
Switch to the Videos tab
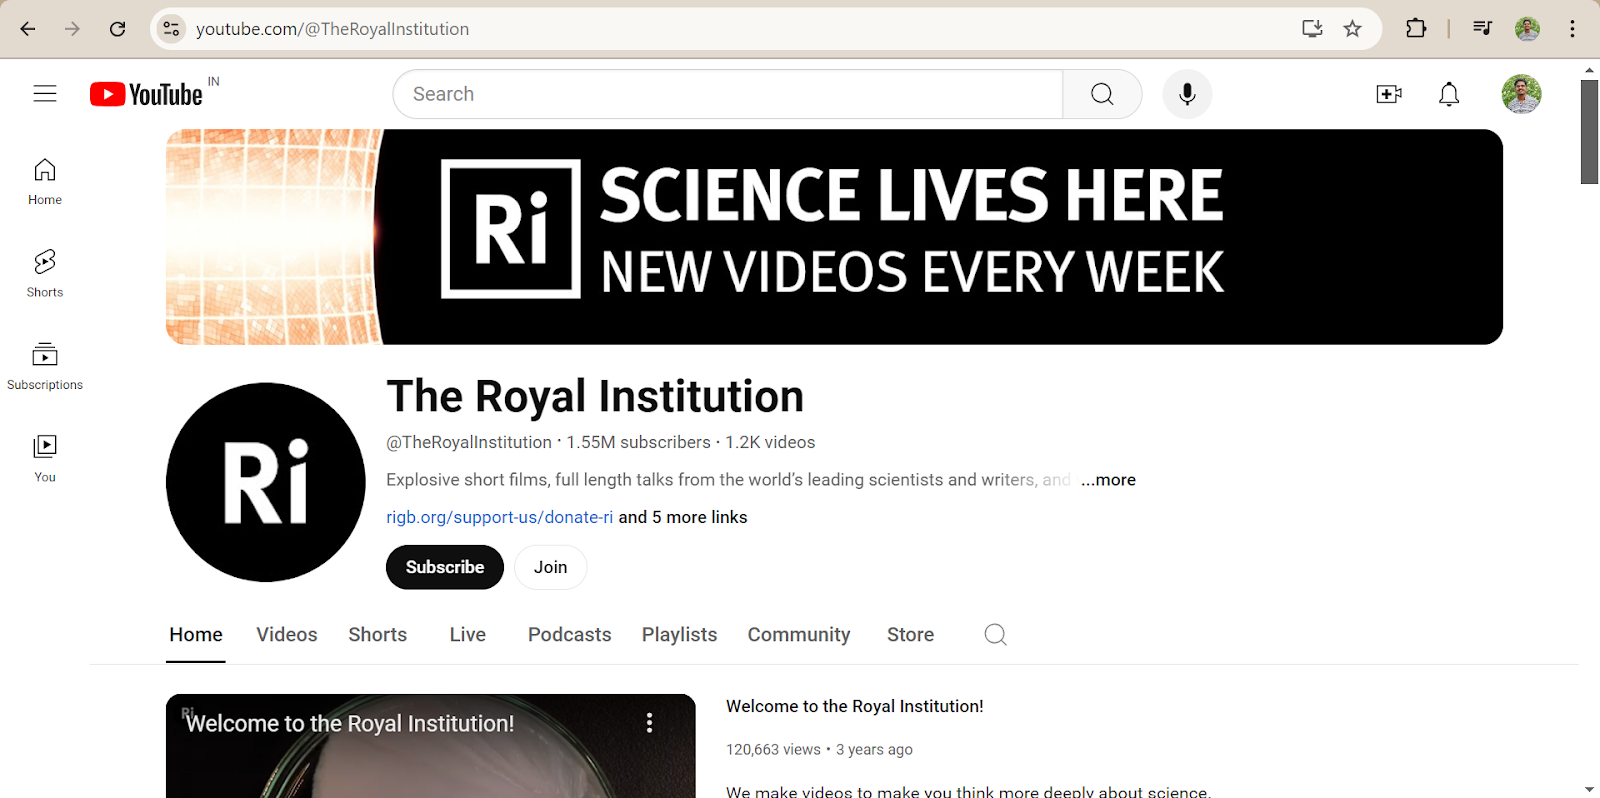pyautogui.click(x=287, y=635)
